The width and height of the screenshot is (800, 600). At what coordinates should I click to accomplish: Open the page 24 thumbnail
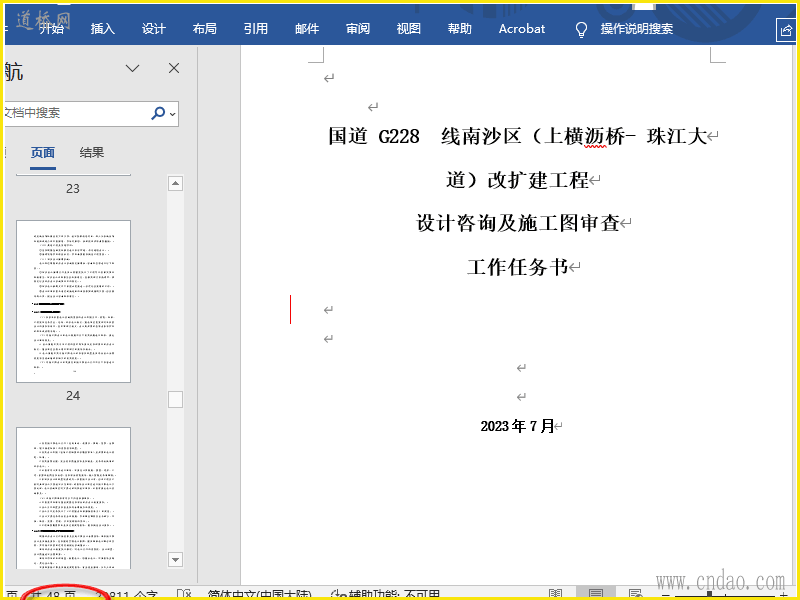tap(73, 302)
